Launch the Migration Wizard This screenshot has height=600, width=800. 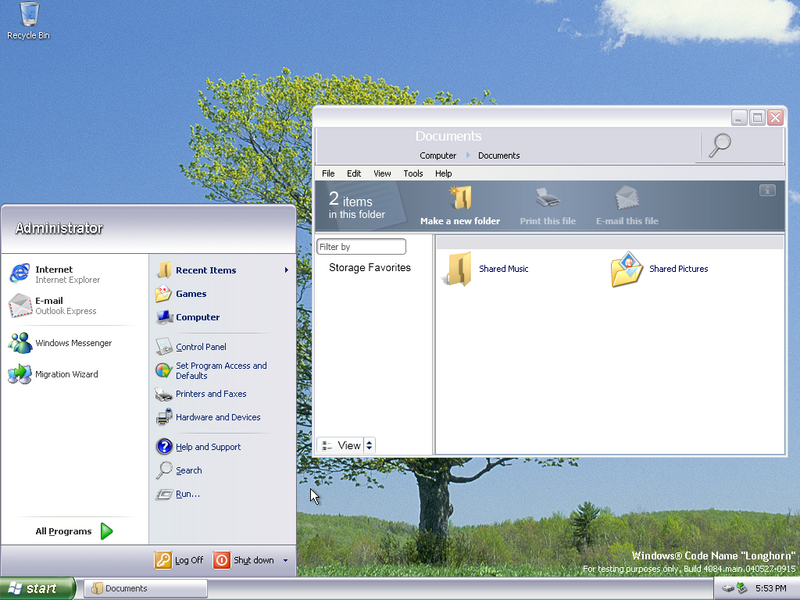(66, 374)
